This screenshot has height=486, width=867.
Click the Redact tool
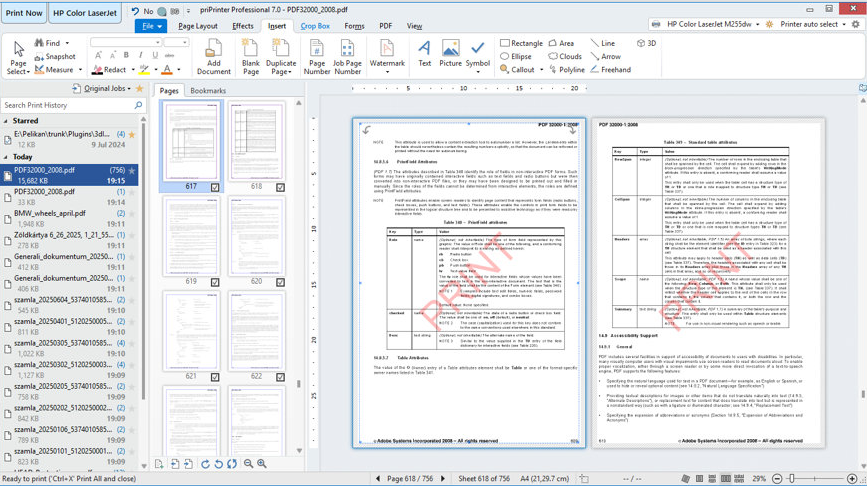click(x=109, y=70)
